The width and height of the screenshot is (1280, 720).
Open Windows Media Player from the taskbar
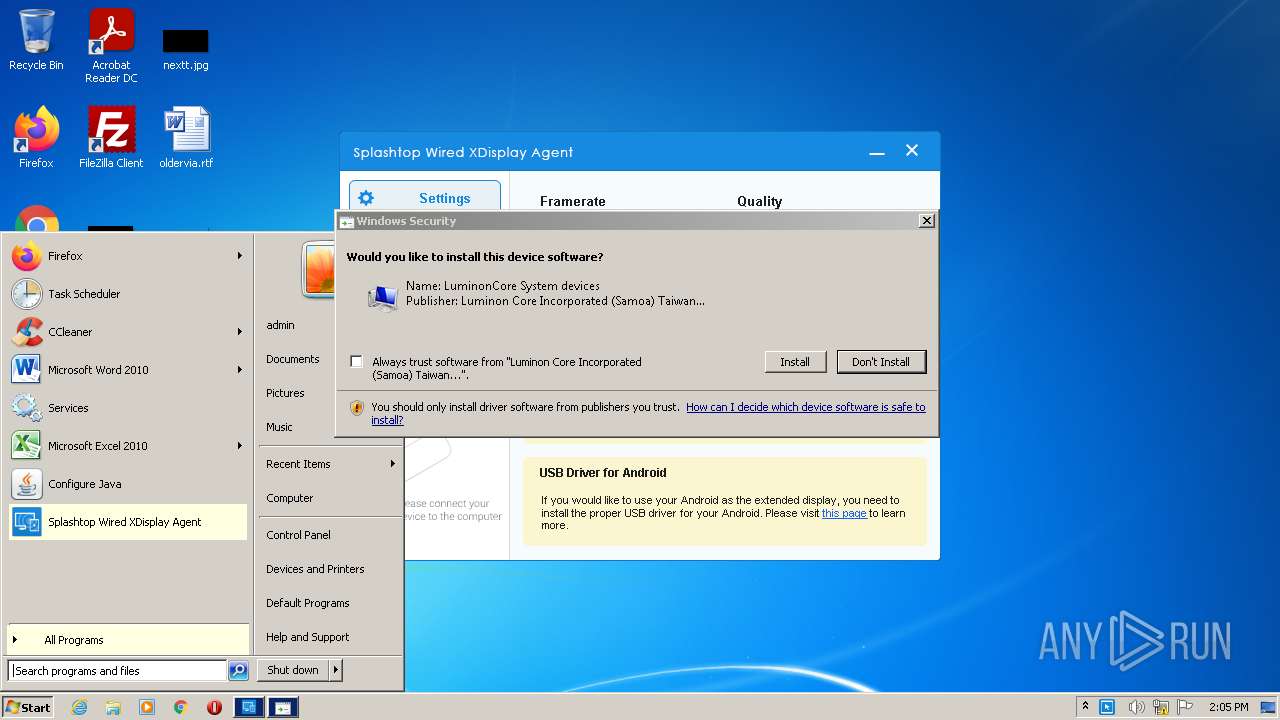click(147, 707)
